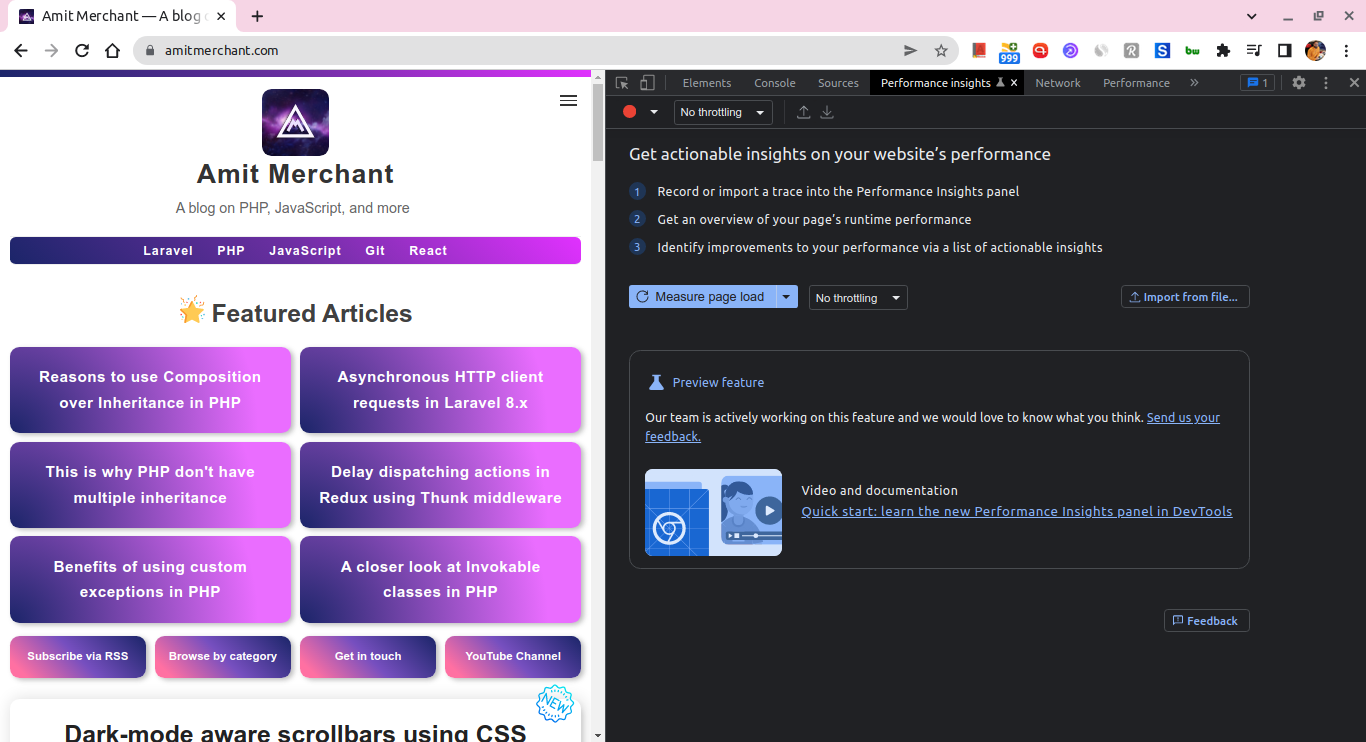This screenshot has width=1366, height=742.
Task: Open the PHP category link
Action: 231,251
